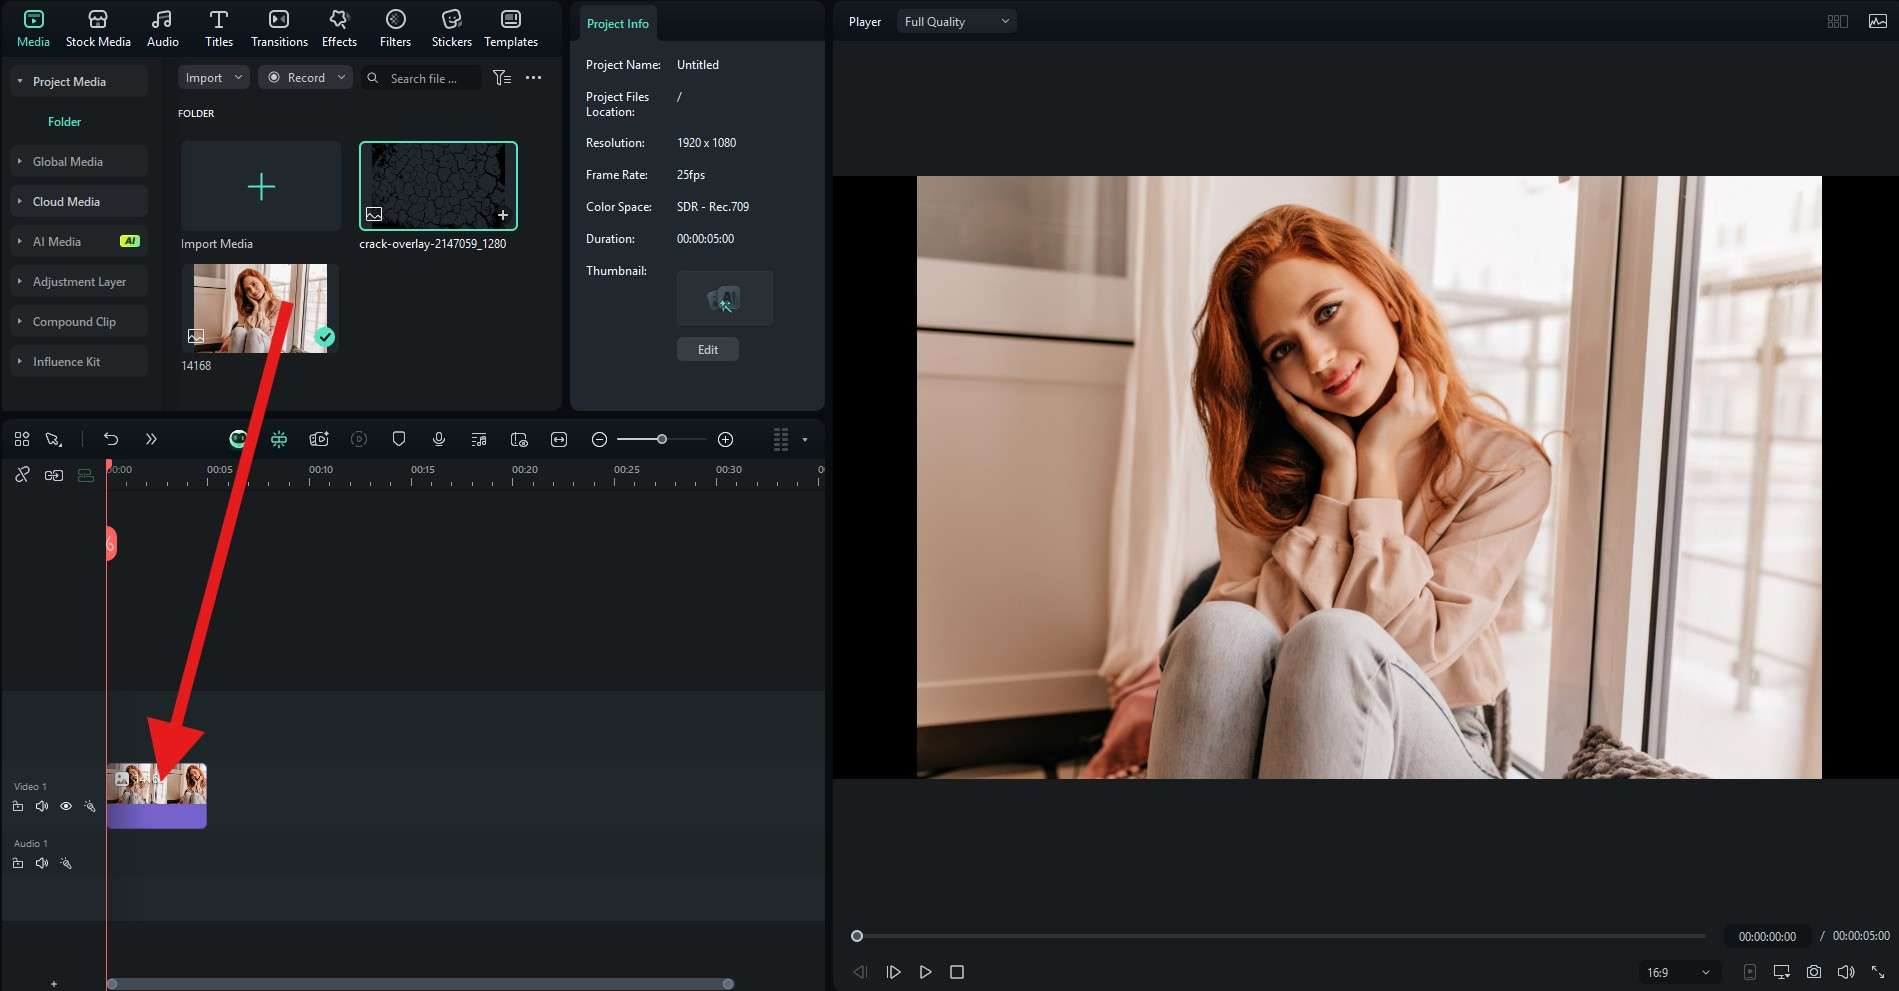Collapse the Project Media section

click(79, 81)
